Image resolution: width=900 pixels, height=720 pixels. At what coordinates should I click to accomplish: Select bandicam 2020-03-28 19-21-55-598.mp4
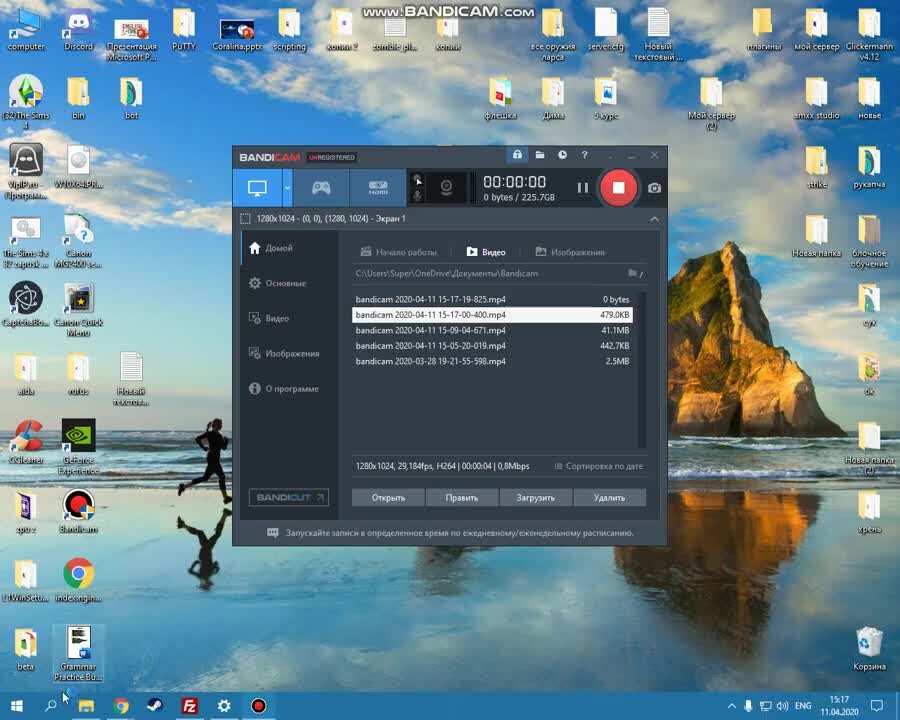pos(492,361)
